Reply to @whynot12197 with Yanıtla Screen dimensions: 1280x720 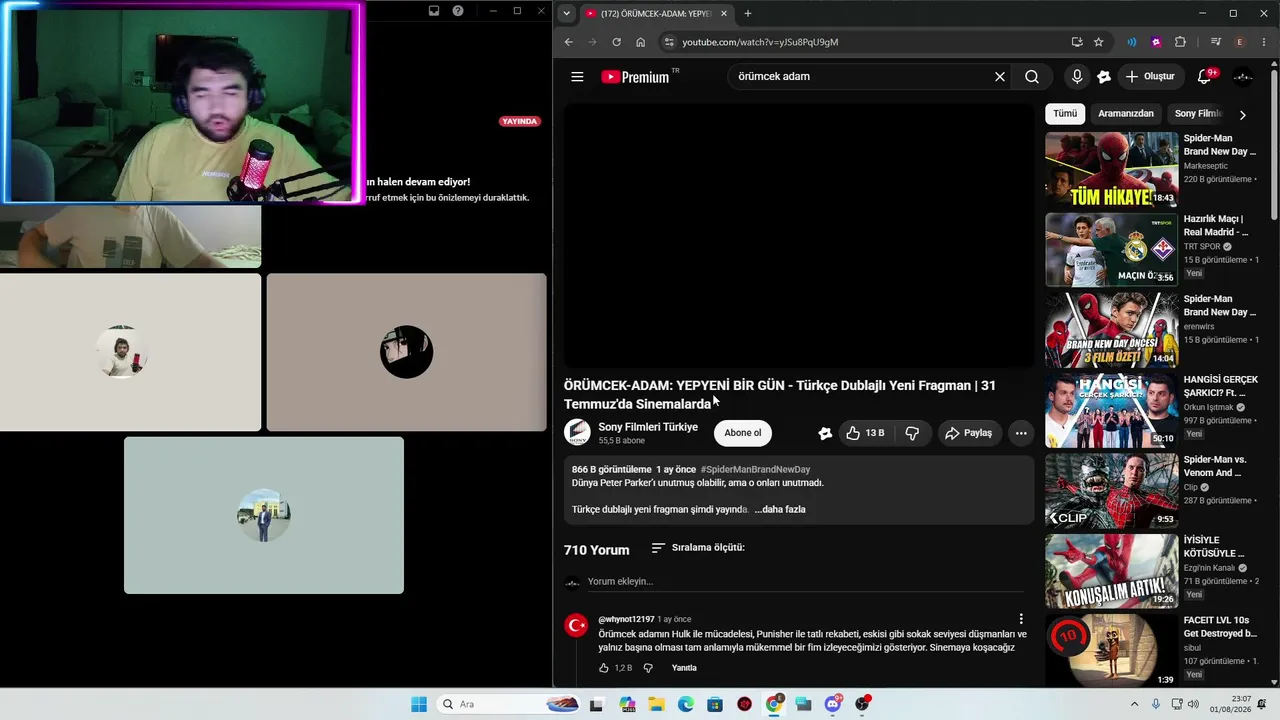(684, 668)
